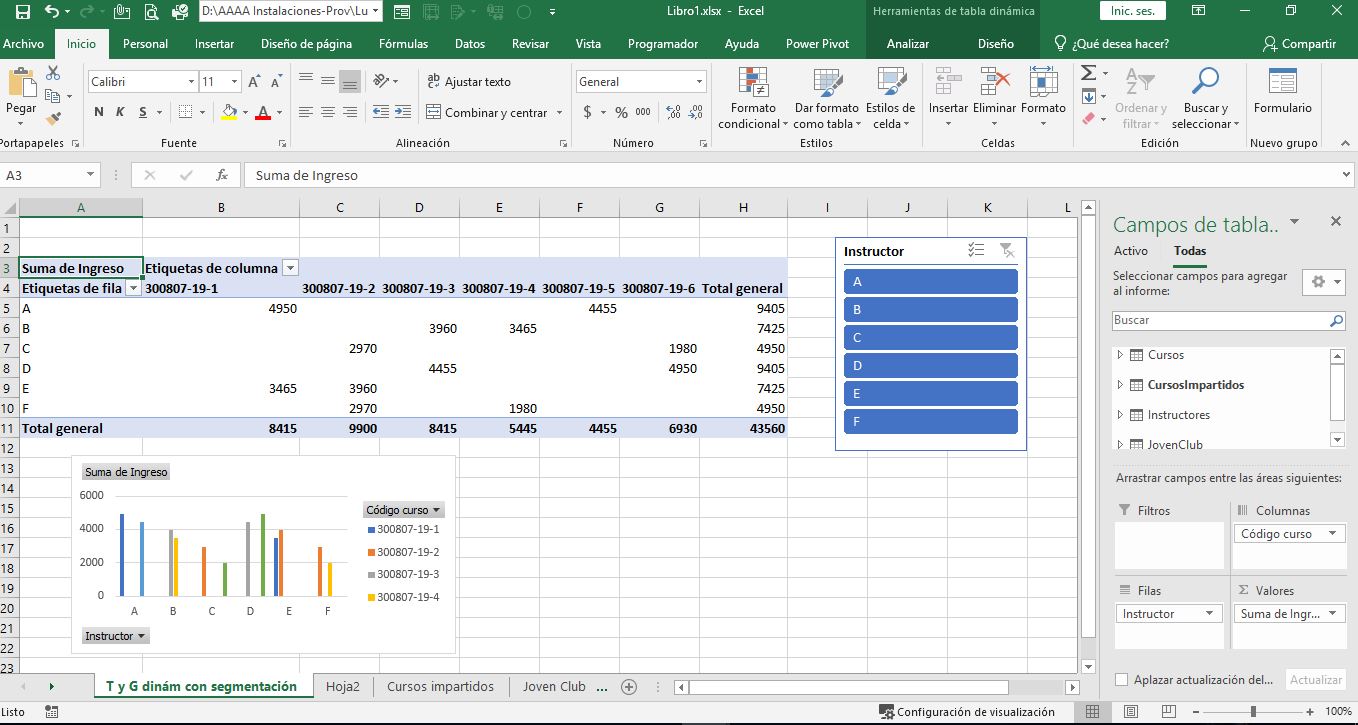
Task: Expand the CursosImpartidos table in field list
Action: click(1119, 385)
